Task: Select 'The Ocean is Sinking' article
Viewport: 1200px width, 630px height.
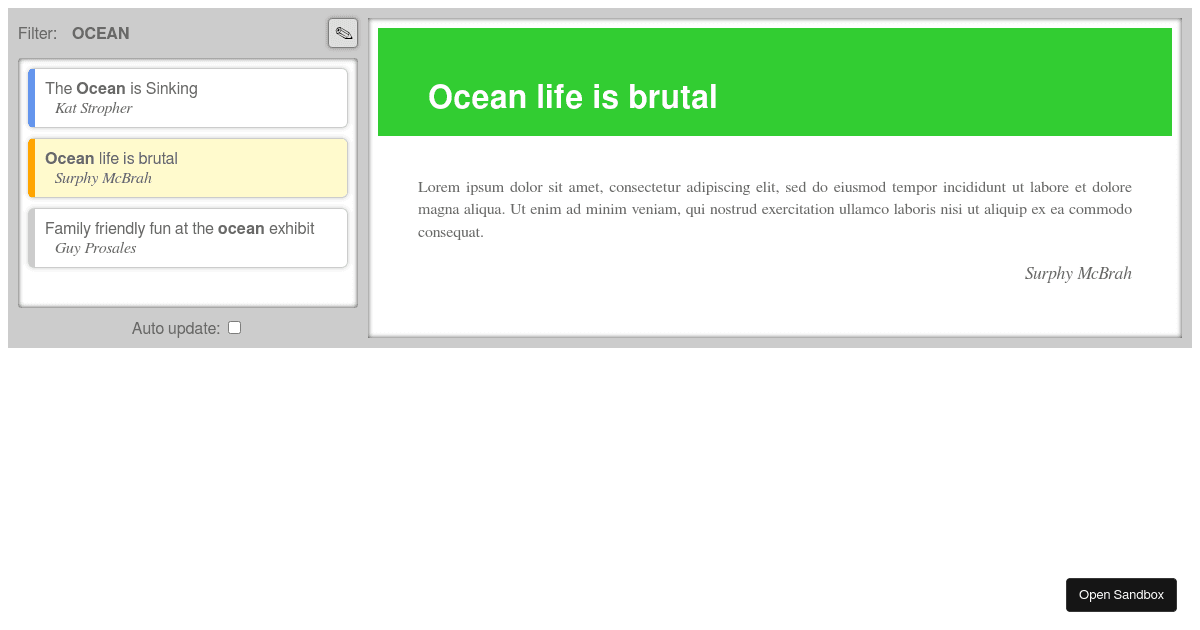Action: pyautogui.click(x=187, y=97)
